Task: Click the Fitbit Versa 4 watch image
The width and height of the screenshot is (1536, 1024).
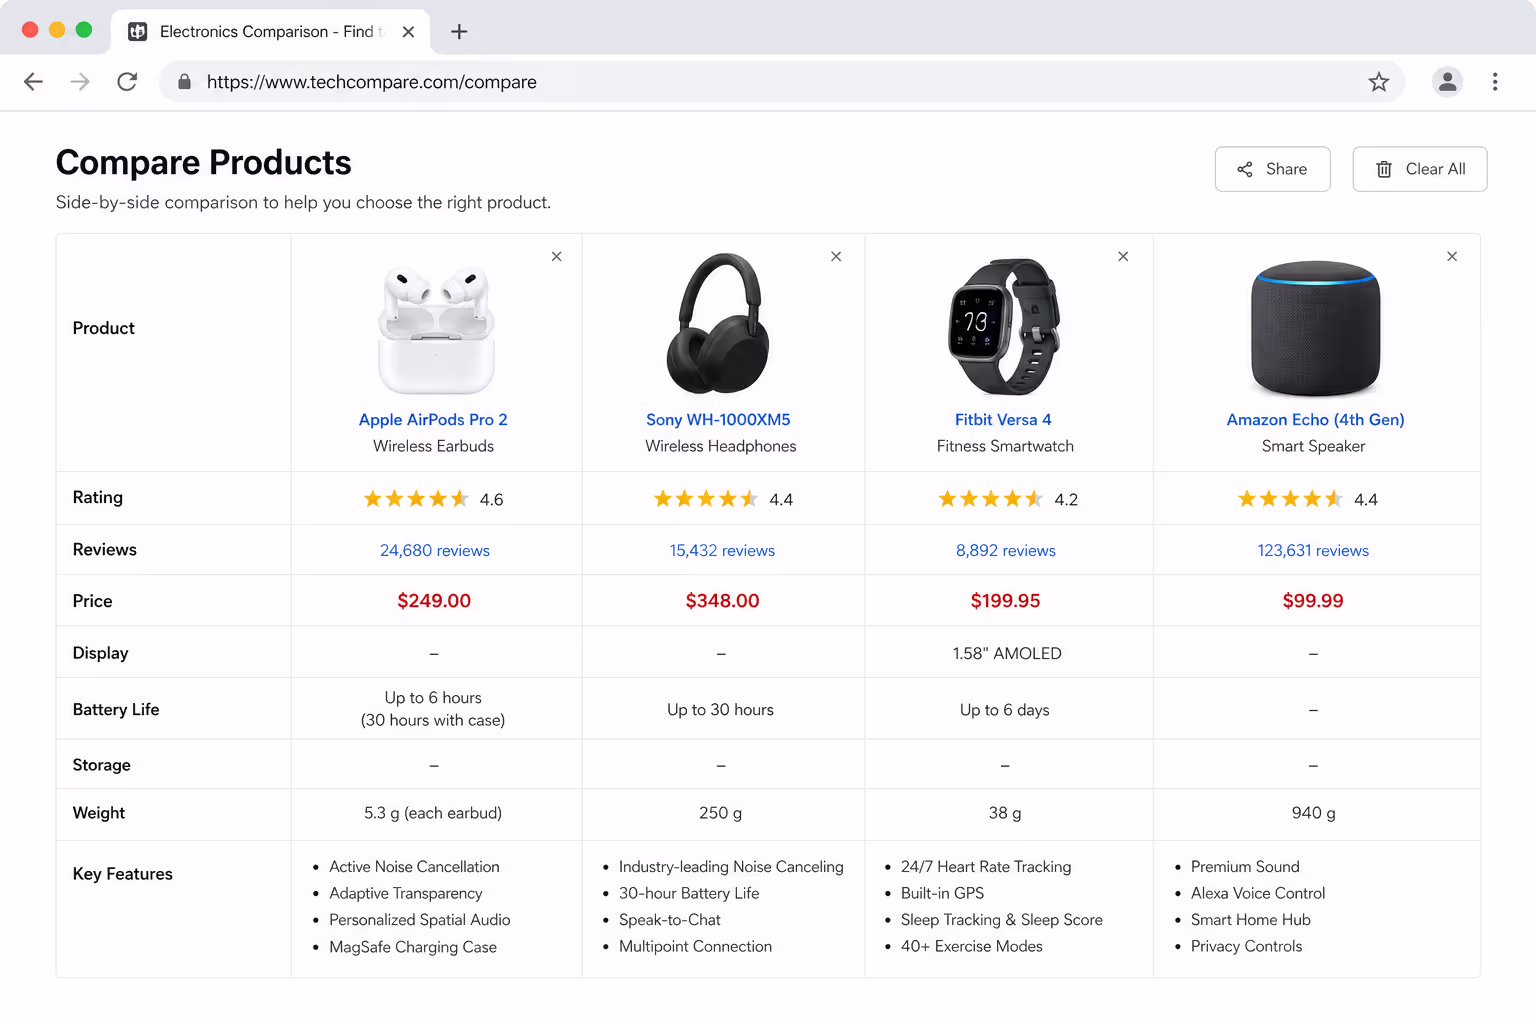Action: [x=1004, y=327]
